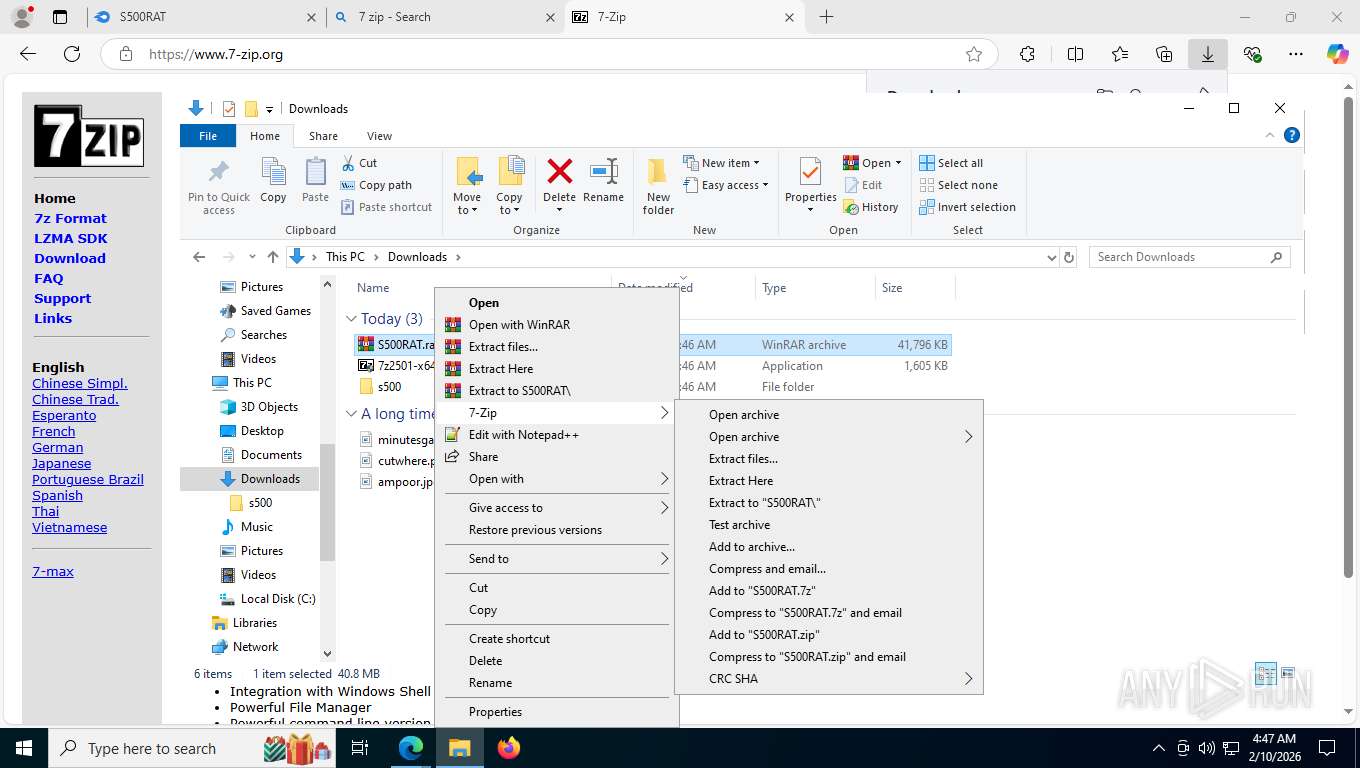Click the browser Favorites star icon
Viewport: 1360px width, 768px height.
coord(973,54)
